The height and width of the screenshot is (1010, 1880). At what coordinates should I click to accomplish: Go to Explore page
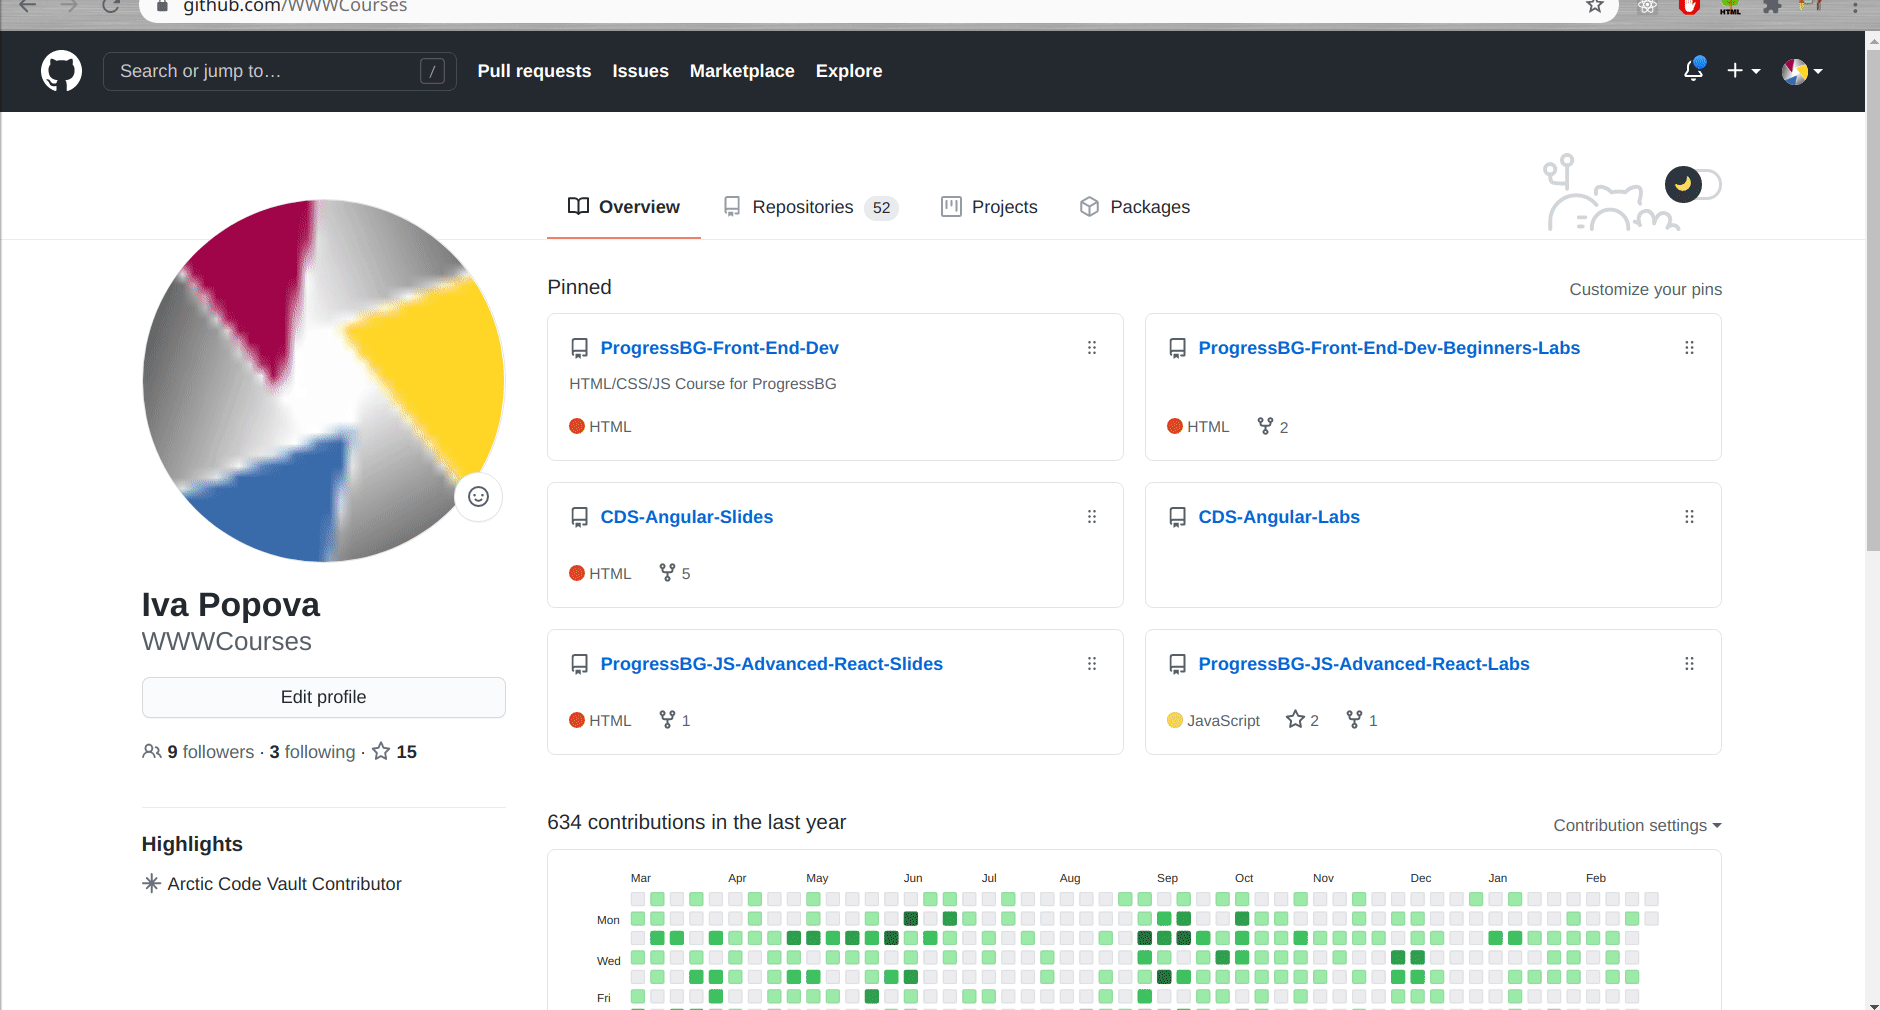[x=849, y=71]
